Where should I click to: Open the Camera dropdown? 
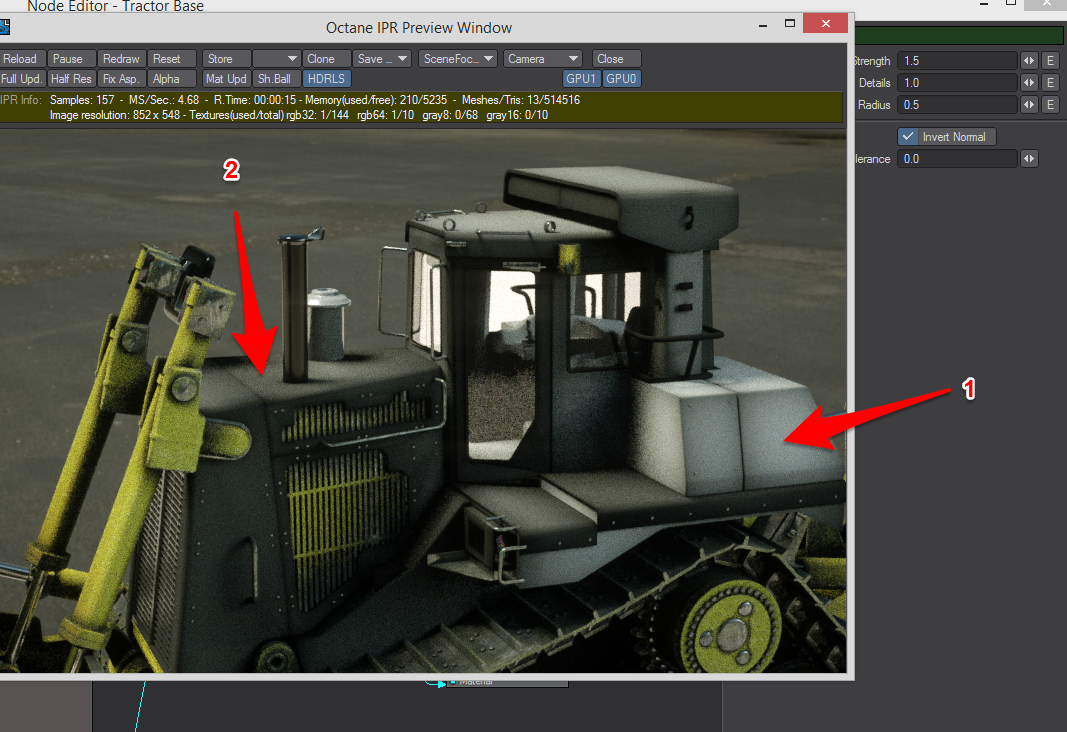[x=542, y=59]
